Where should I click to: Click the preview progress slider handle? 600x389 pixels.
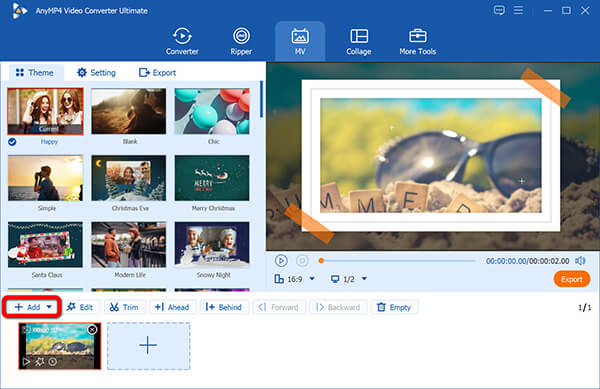(321, 261)
